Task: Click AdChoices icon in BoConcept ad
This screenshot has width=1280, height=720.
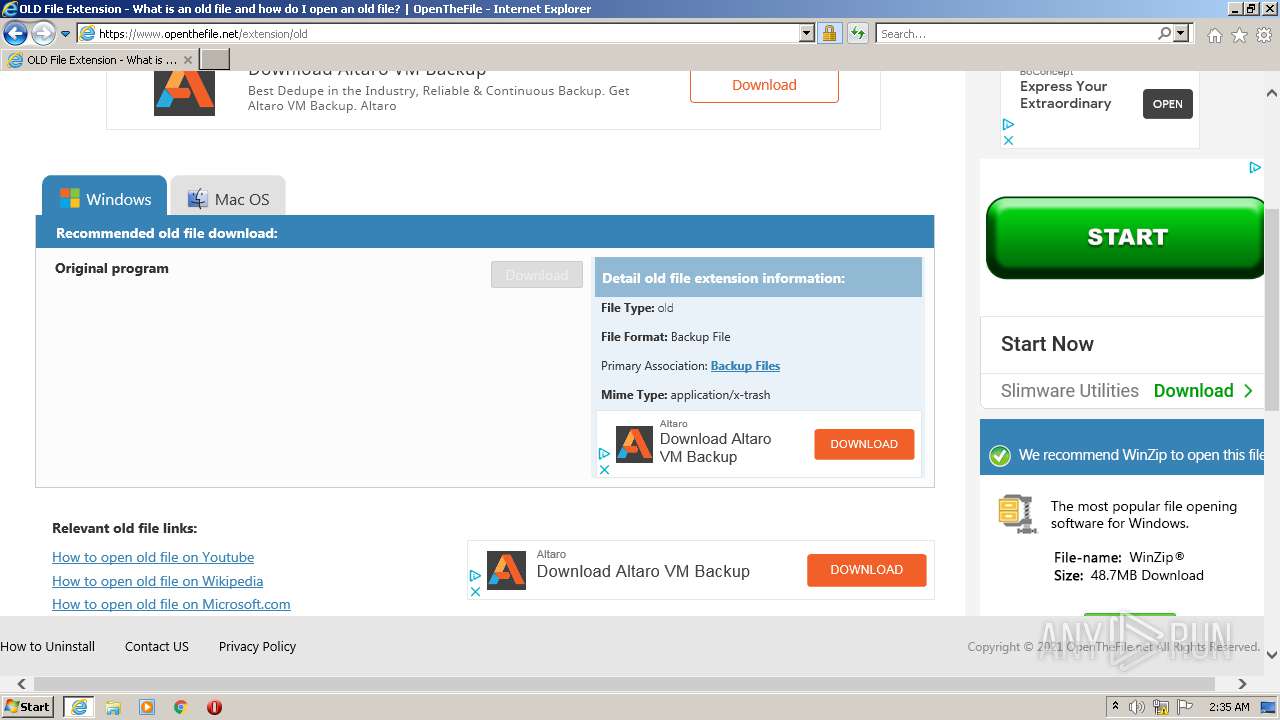Action: point(1008,125)
